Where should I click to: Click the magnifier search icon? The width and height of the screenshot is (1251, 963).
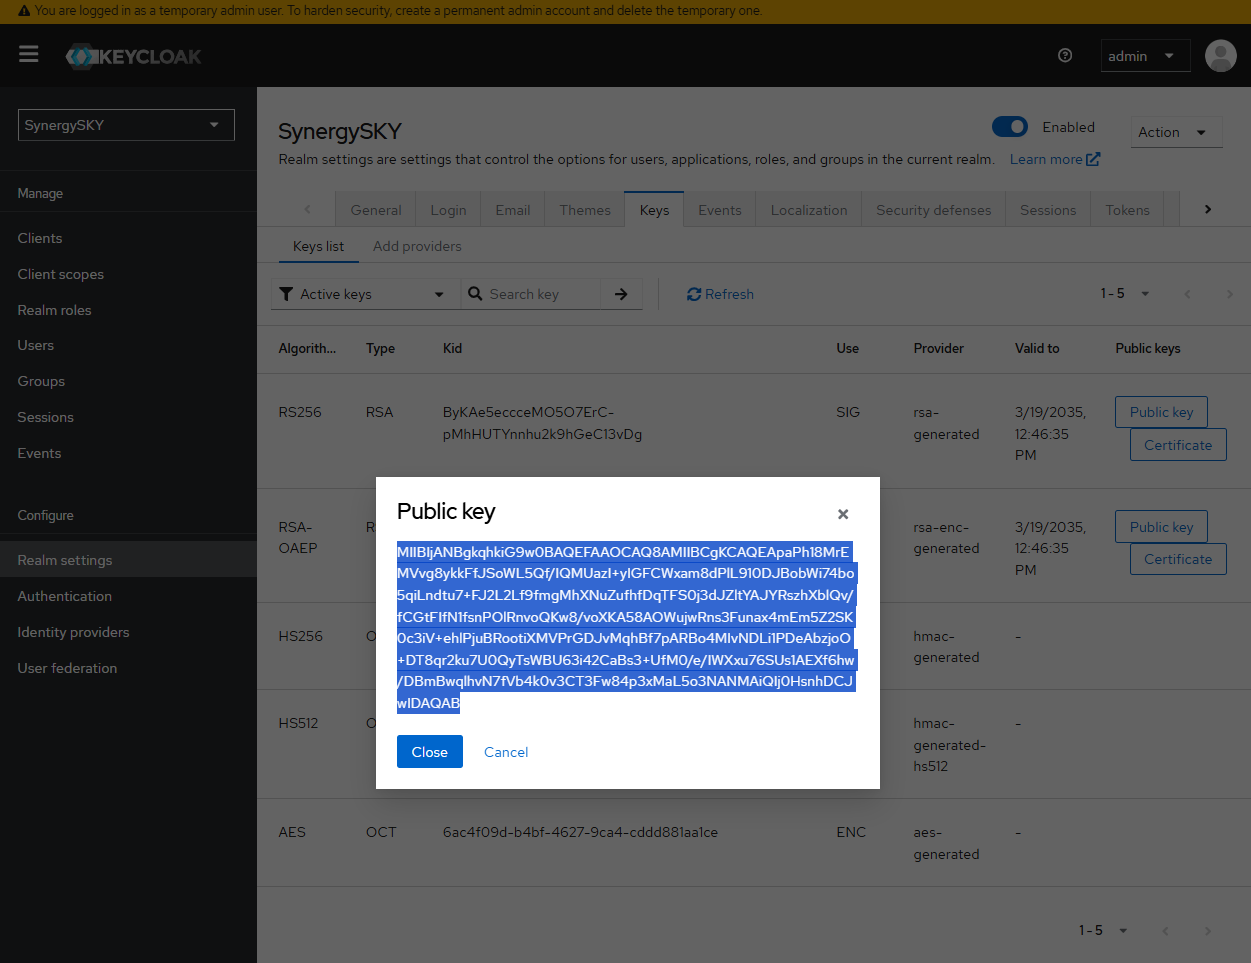tap(476, 294)
